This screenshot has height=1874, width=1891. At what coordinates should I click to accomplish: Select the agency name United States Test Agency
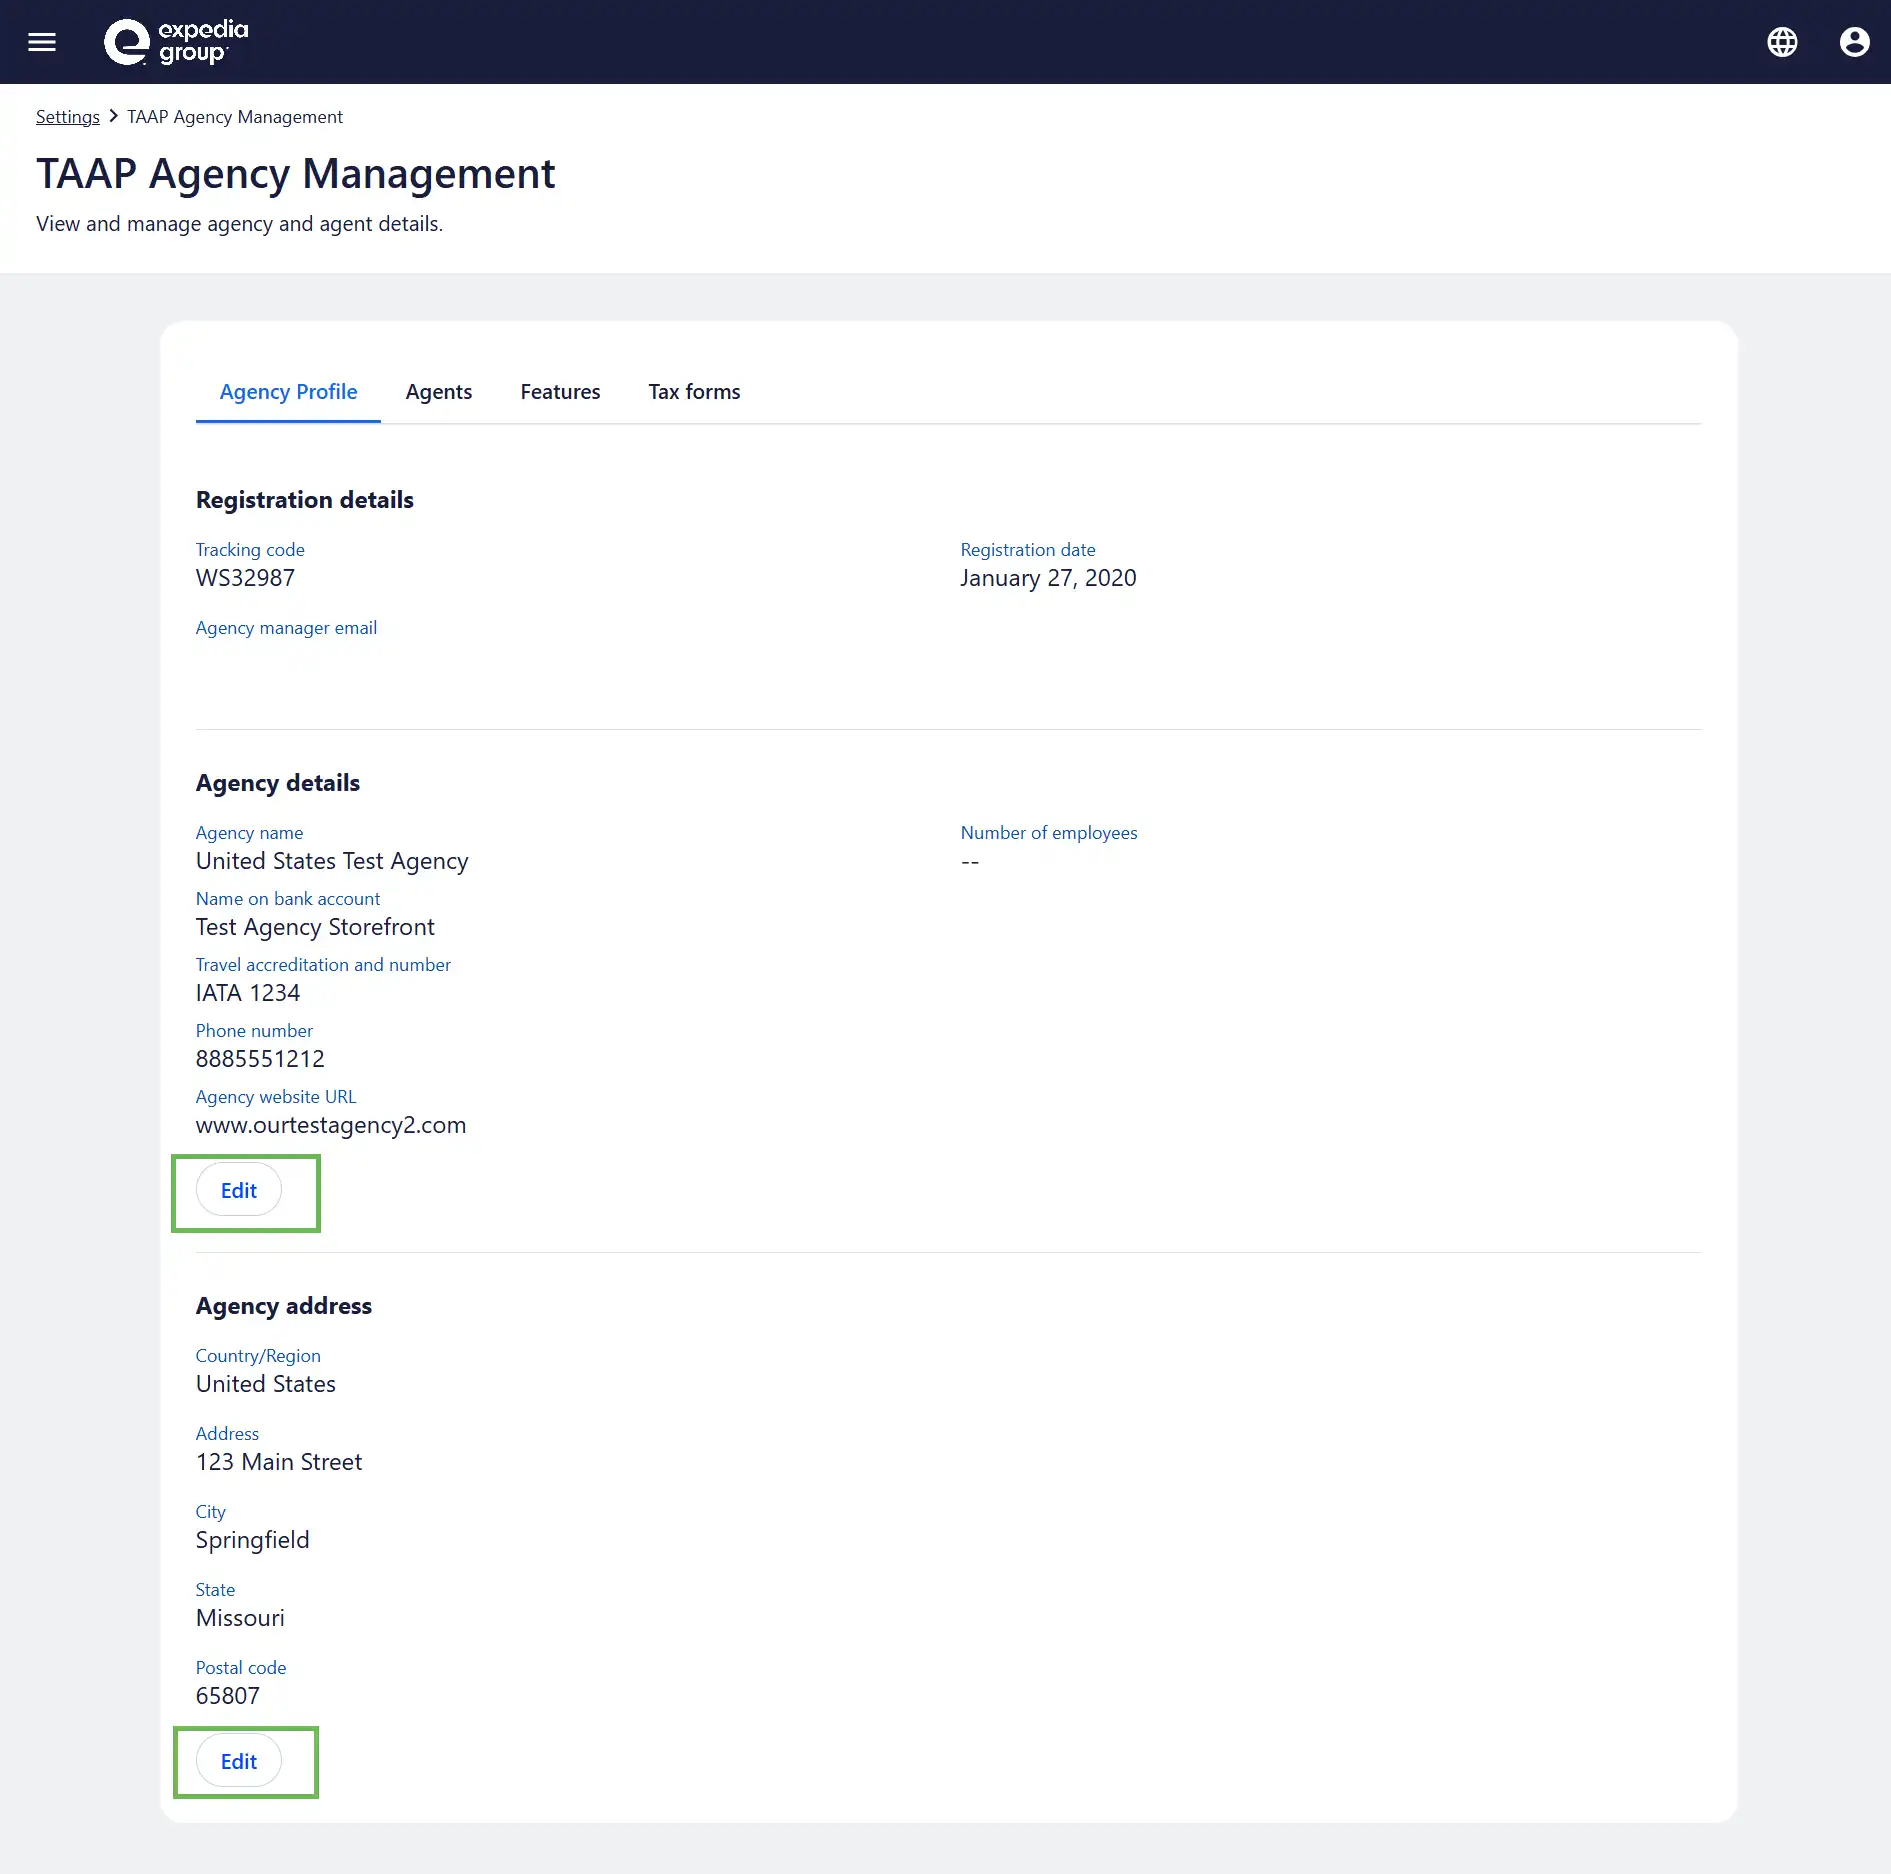pos(332,861)
